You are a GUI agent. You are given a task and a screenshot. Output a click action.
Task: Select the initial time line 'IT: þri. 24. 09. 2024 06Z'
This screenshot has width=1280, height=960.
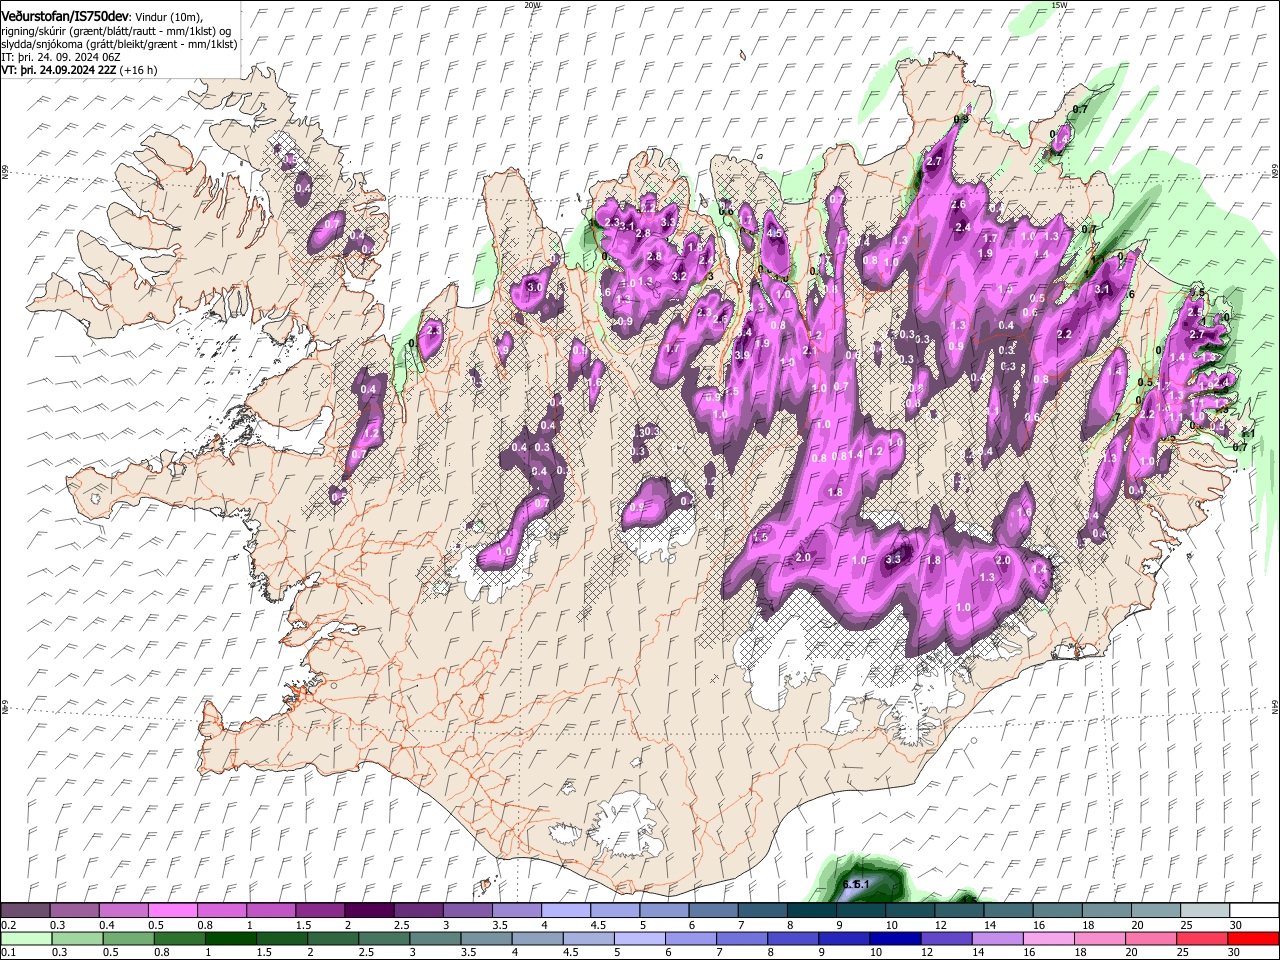tap(61, 57)
